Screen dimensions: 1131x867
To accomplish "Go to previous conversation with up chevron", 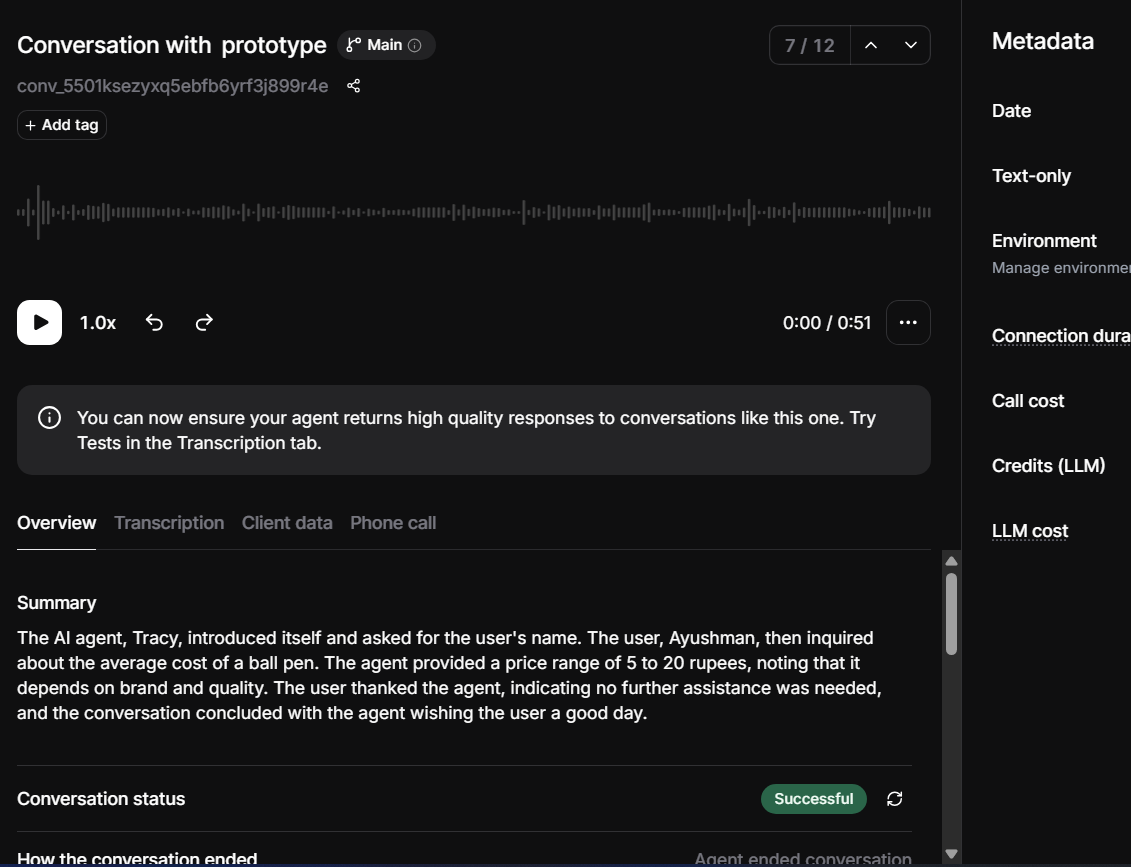I will pos(871,45).
